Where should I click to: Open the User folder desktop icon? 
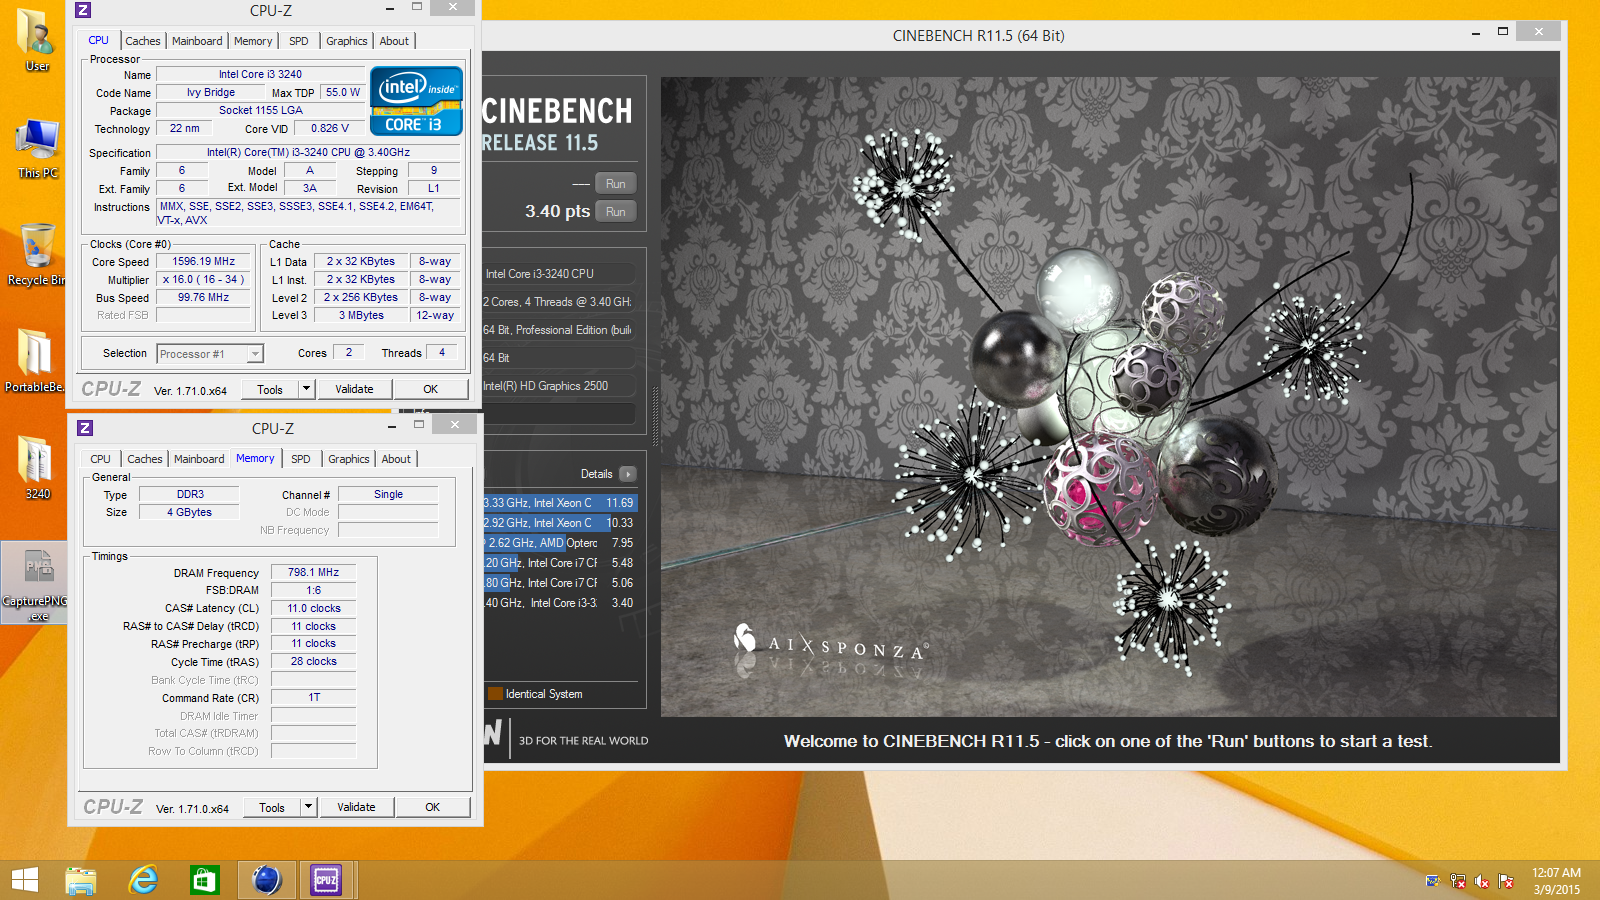[x=36, y=40]
